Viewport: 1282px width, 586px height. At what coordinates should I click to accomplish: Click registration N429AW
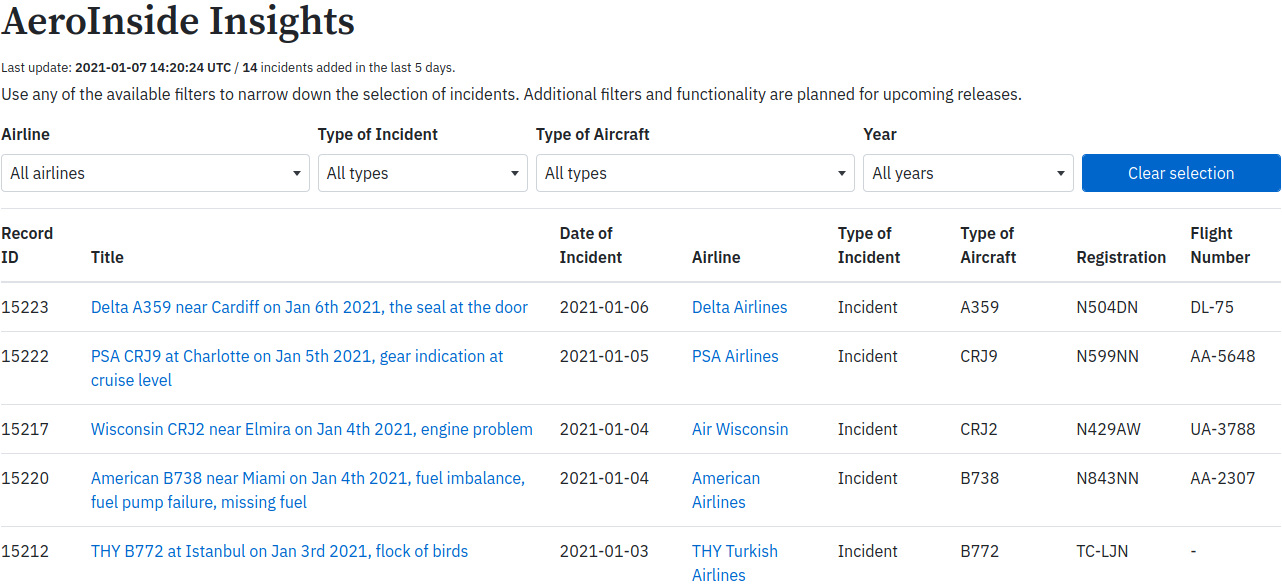1108,429
